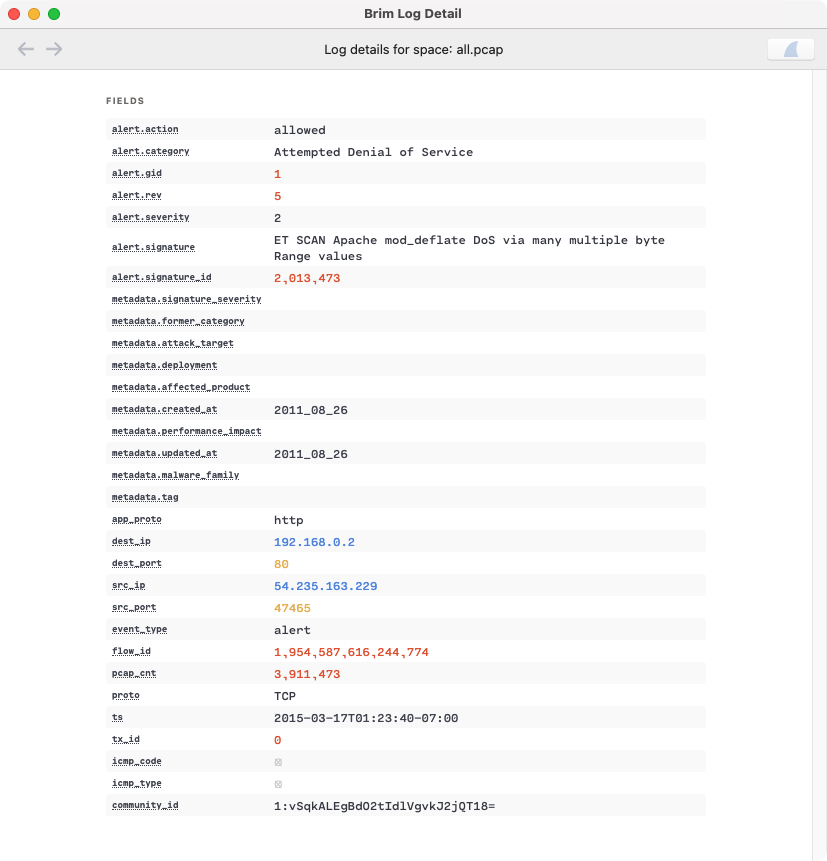Click the null value icon for icmp_code
Screen dimensions: 827x861
(x=277, y=761)
